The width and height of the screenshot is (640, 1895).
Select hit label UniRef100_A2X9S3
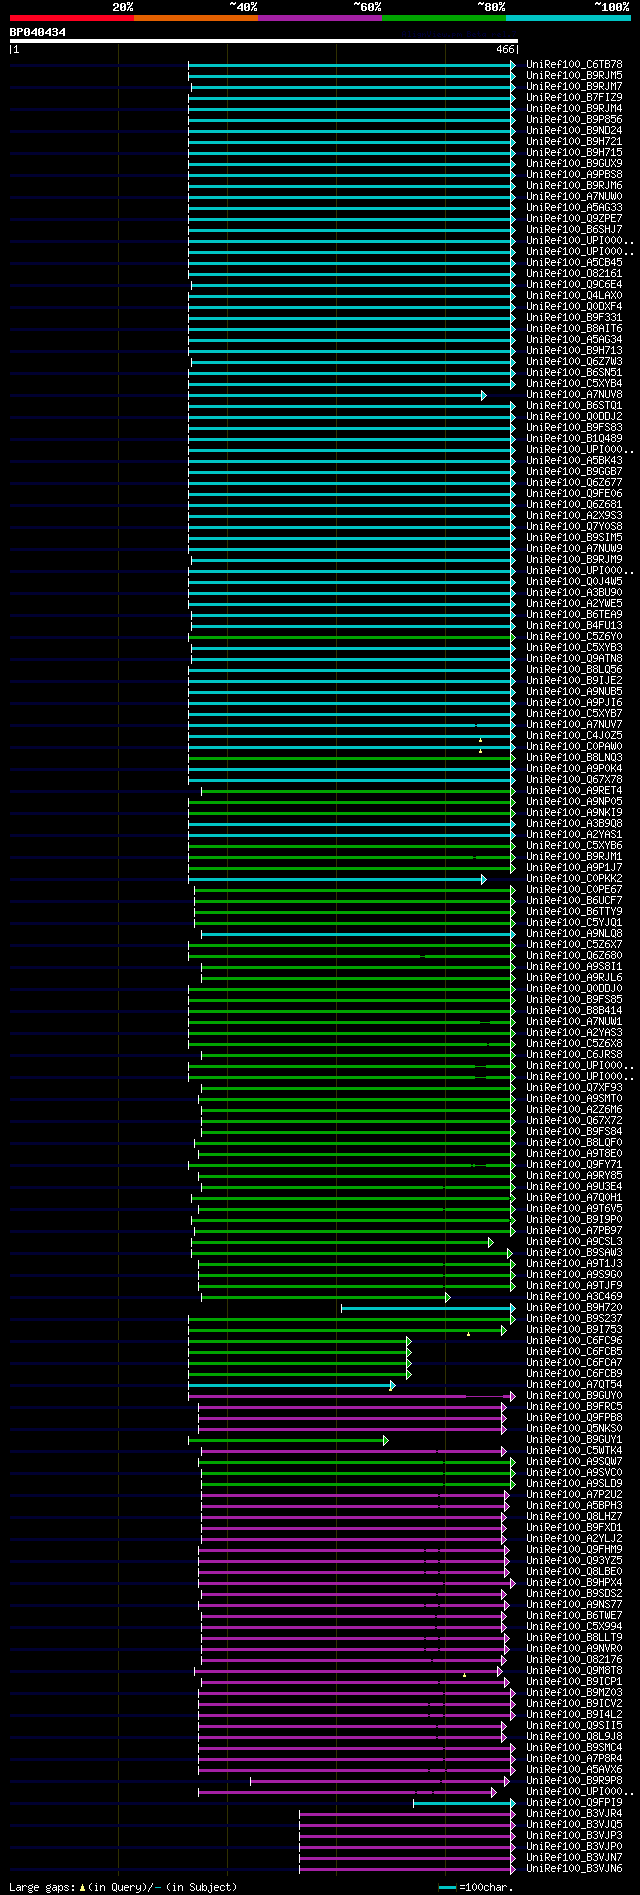574,515
